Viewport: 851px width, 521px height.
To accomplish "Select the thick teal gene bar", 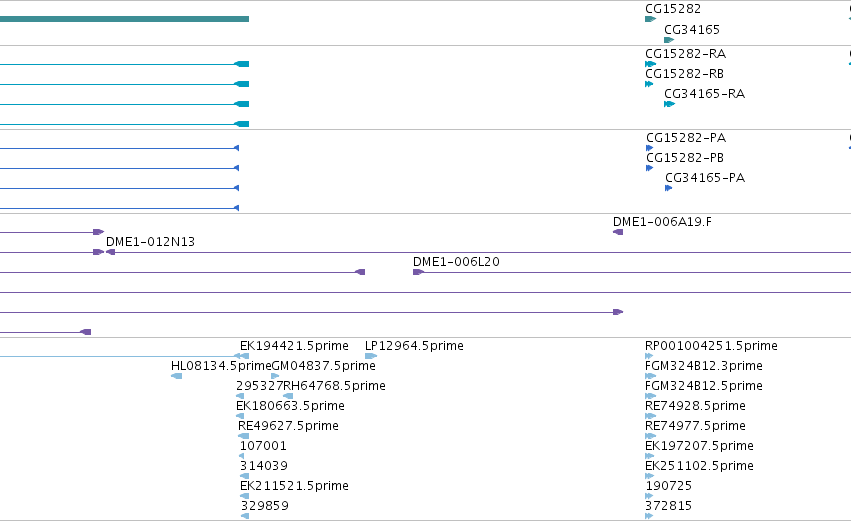I will 124,19.
